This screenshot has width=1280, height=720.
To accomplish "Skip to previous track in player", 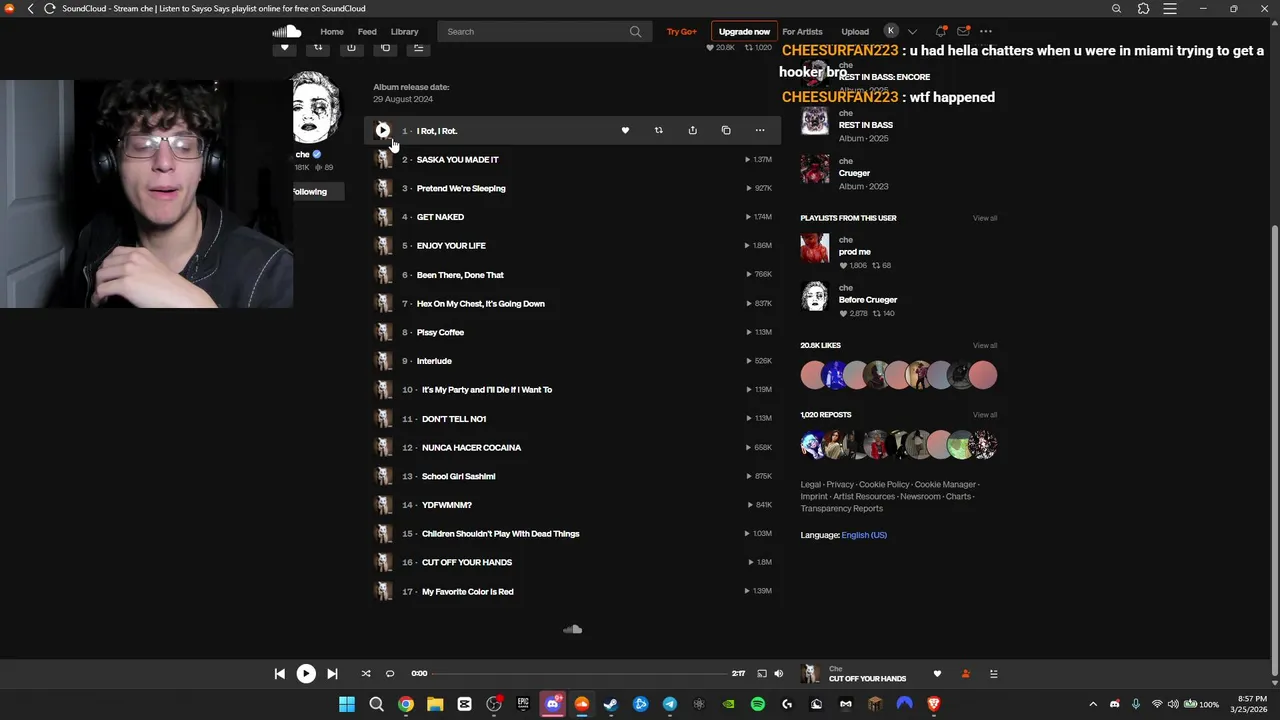I will (280, 674).
